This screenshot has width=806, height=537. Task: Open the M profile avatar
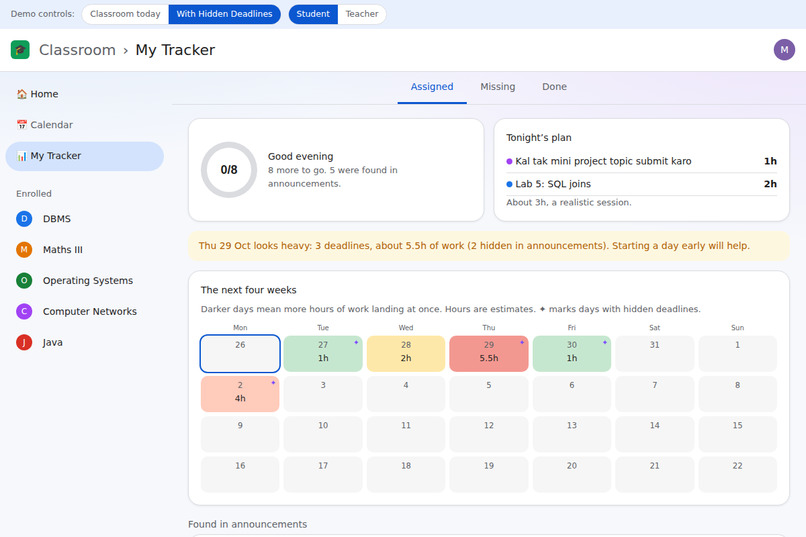[x=784, y=50]
